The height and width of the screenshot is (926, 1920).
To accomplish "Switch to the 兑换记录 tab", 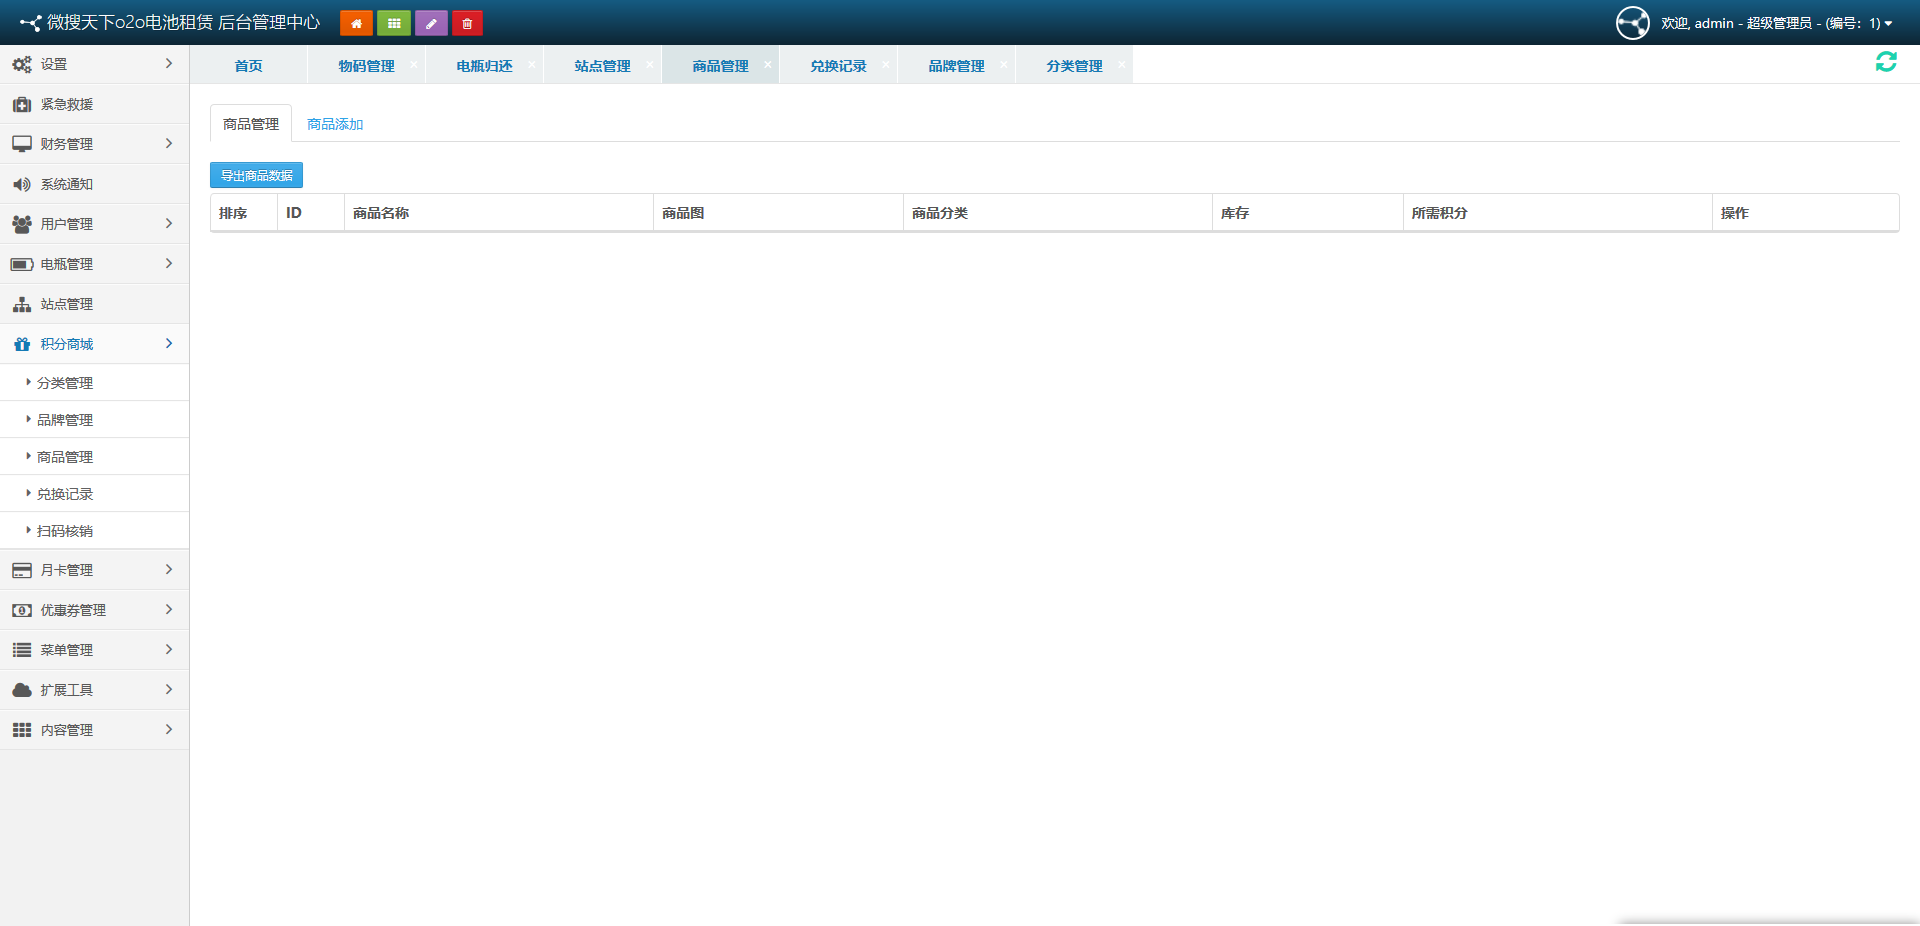I will click(x=838, y=66).
